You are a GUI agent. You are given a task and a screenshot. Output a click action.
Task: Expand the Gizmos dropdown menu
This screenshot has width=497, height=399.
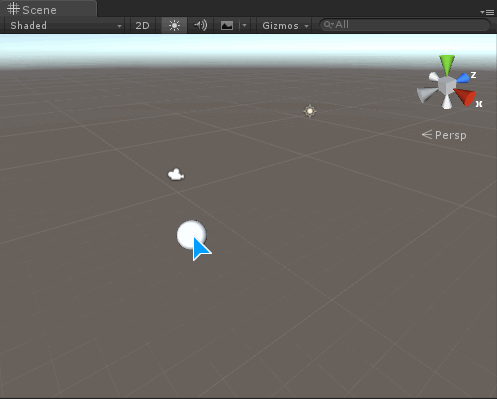pos(285,25)
